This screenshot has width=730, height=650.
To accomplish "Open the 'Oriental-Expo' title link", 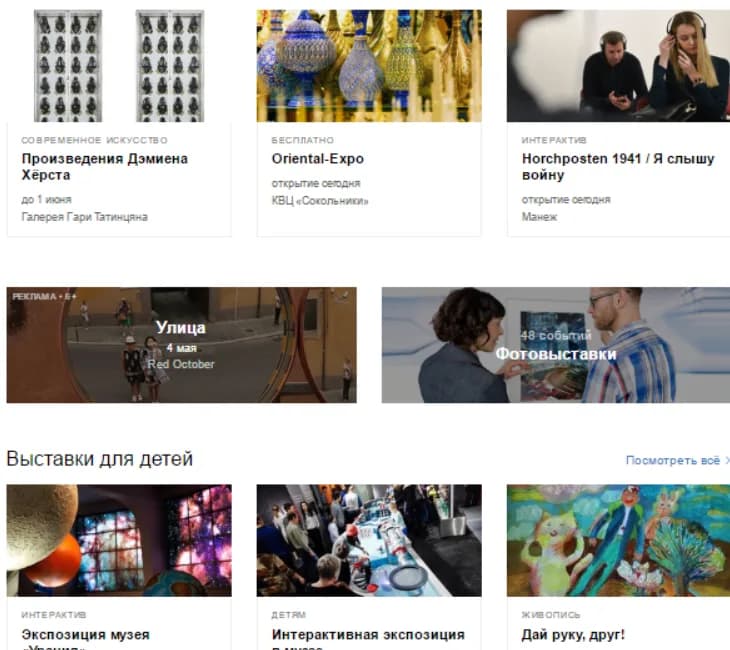I will (x=318, y=159).
